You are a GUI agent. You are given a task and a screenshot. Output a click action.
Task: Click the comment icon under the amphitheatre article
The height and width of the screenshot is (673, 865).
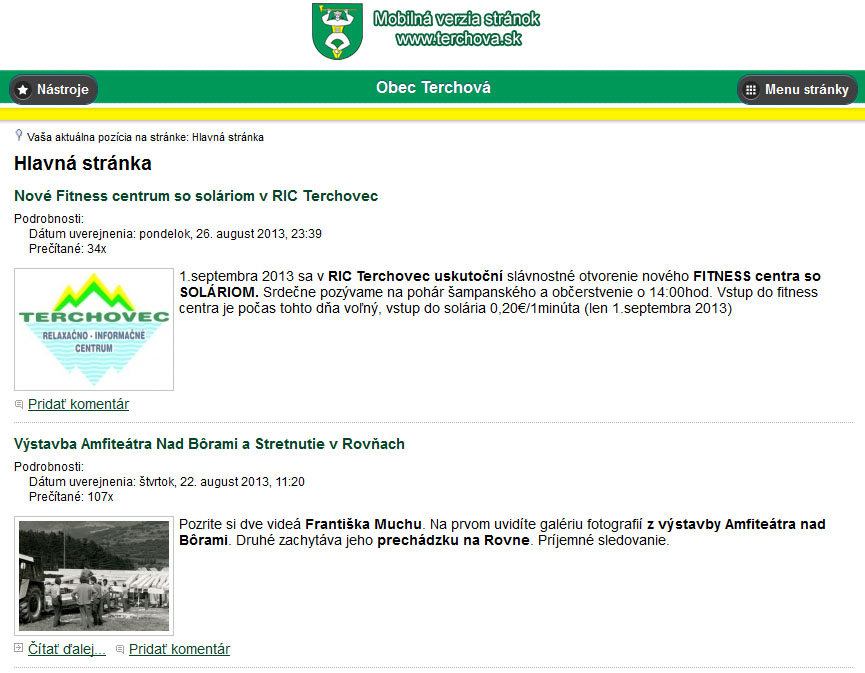pyautogui.click(x=123, y=648)
